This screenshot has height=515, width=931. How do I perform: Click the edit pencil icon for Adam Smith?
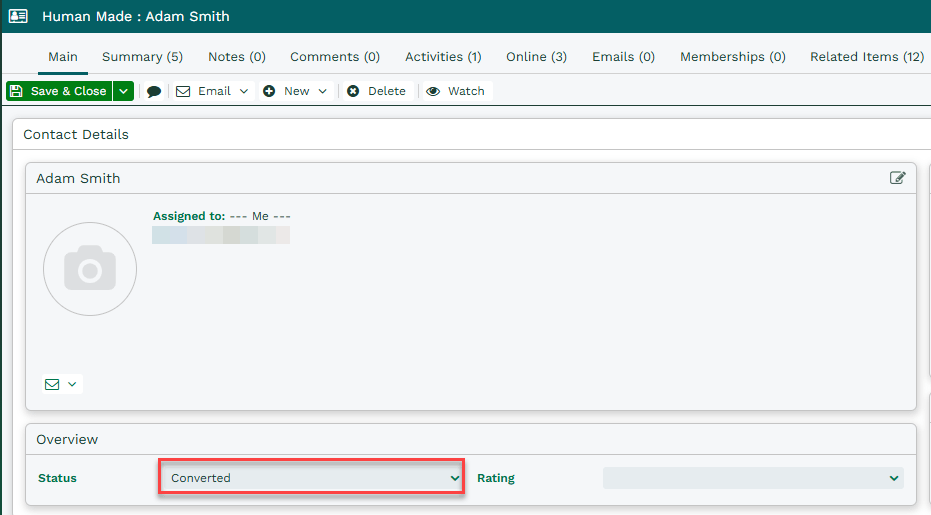pyautogui.click(x=897, y=178)
